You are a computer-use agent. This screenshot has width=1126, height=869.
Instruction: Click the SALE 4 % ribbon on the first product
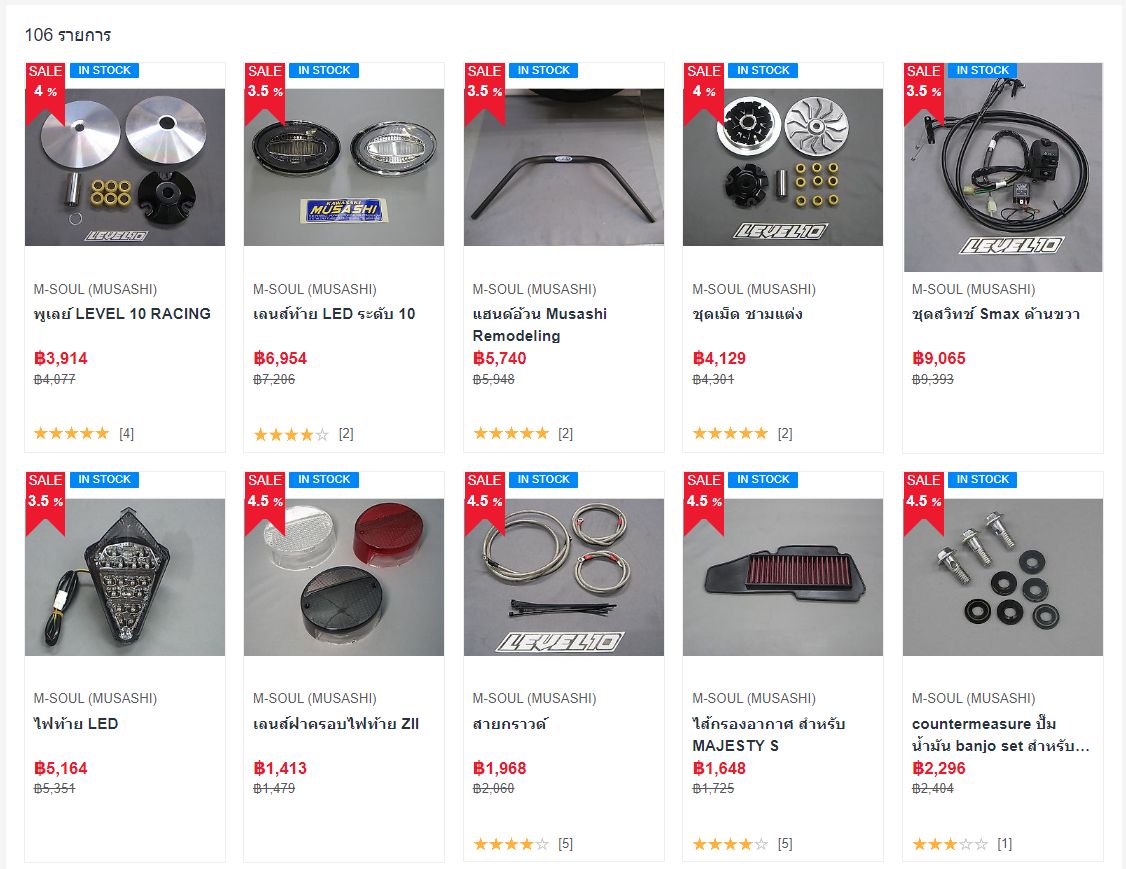45,92
